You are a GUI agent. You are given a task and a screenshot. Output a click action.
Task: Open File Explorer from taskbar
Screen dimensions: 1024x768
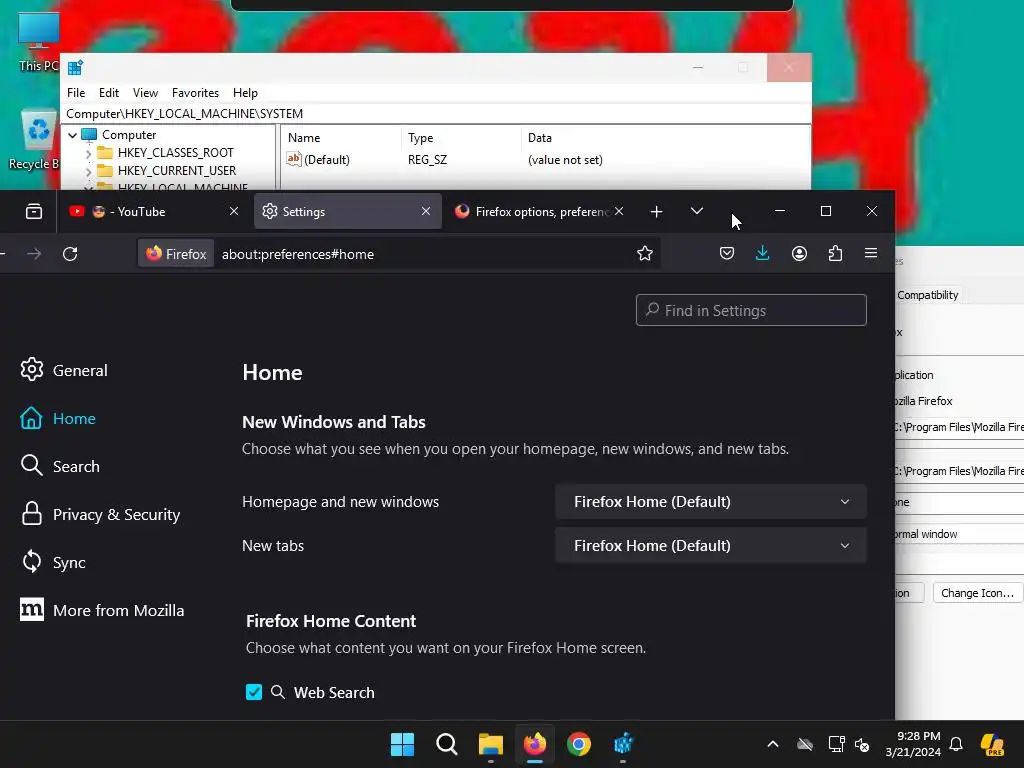[x=490, y=744]
